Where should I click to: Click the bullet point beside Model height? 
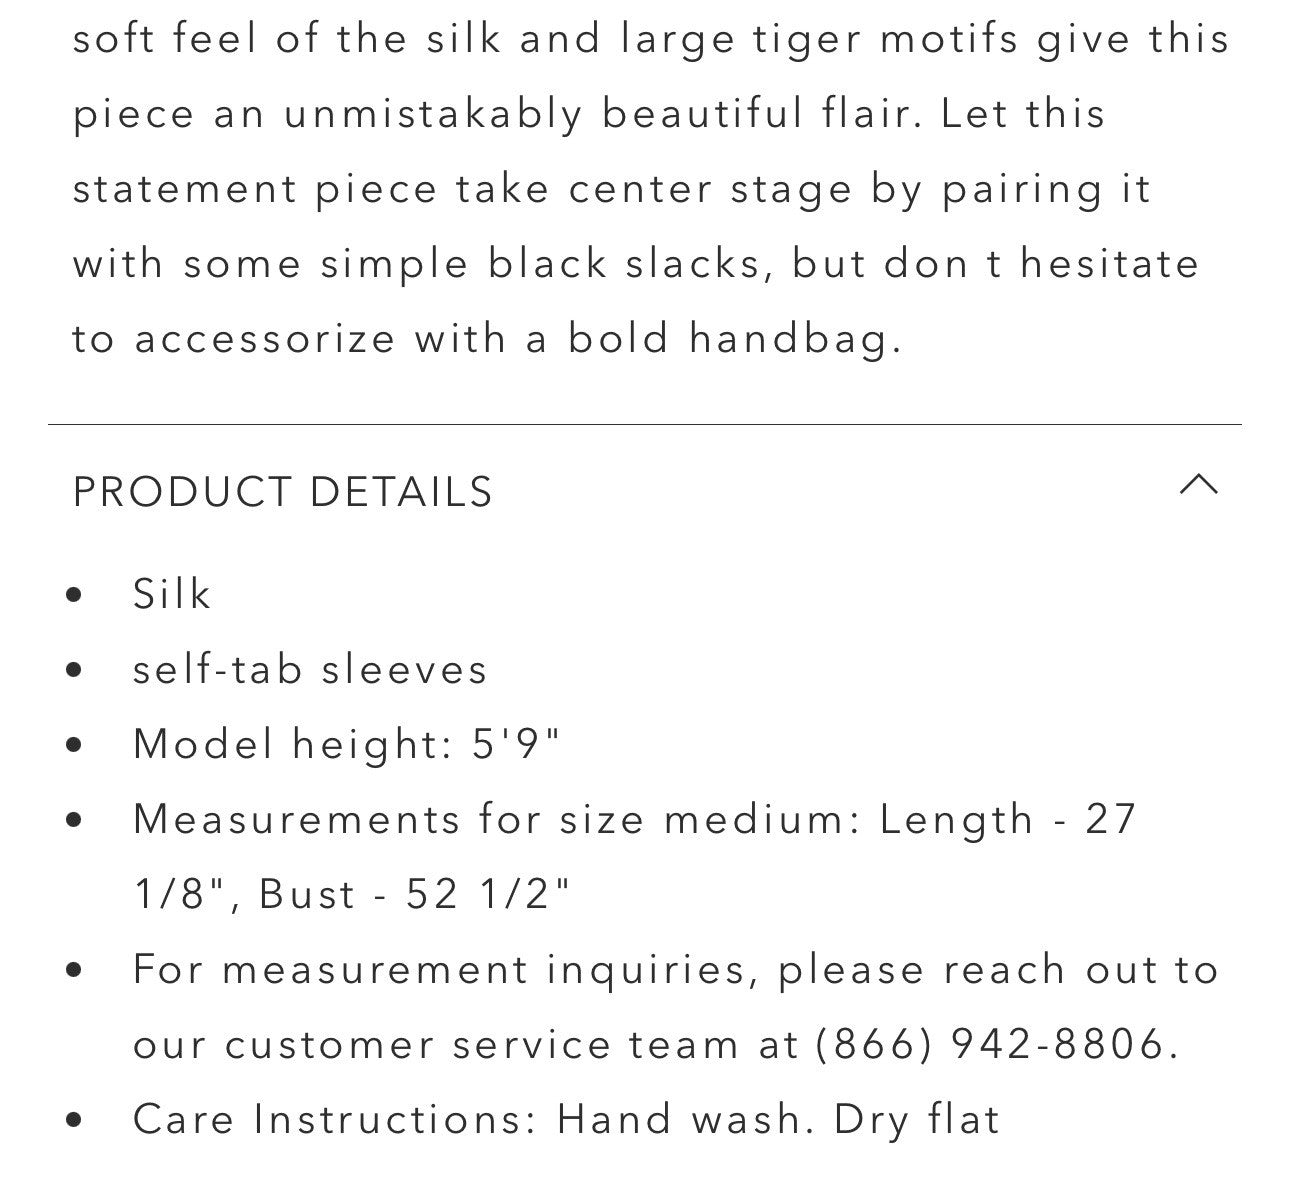click(74, 746)
